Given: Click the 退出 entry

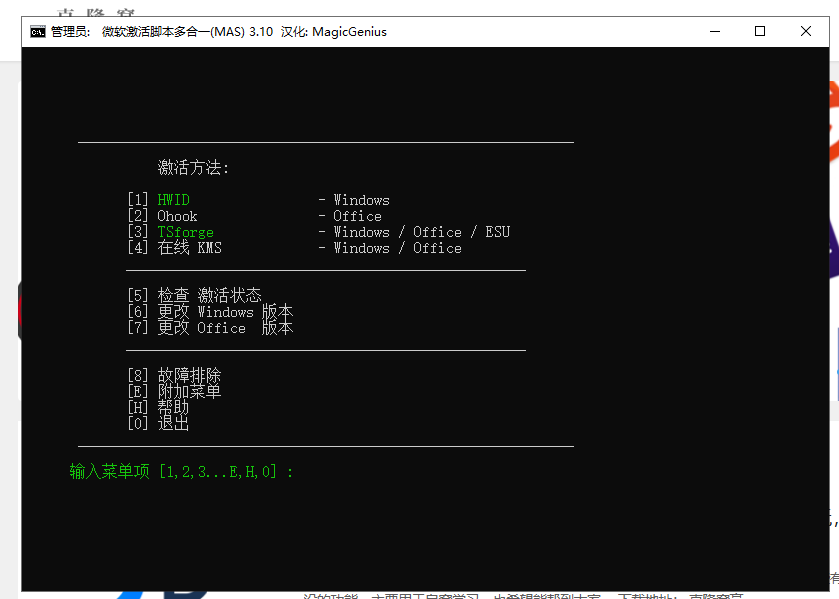Looking at the screenshot, I should (x=173, y=424).
